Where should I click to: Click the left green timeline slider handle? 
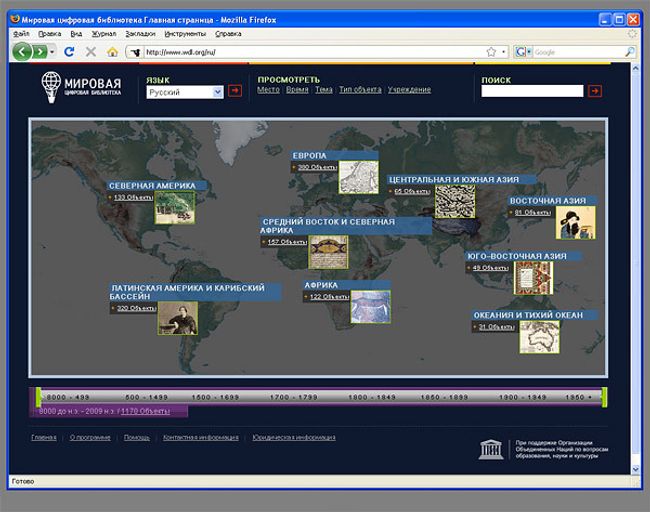coord(39,397)
